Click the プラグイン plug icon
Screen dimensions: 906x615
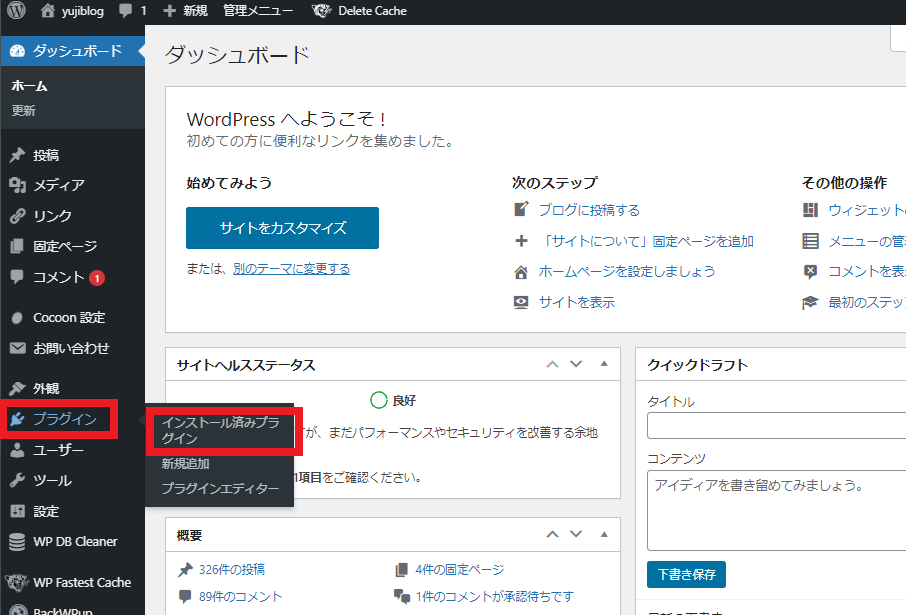click(17, 418)
